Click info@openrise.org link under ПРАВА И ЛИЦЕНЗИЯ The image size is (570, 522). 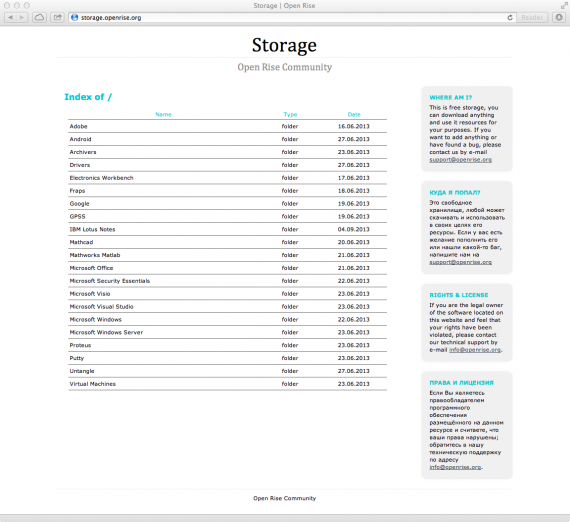[x=455, y=467]
